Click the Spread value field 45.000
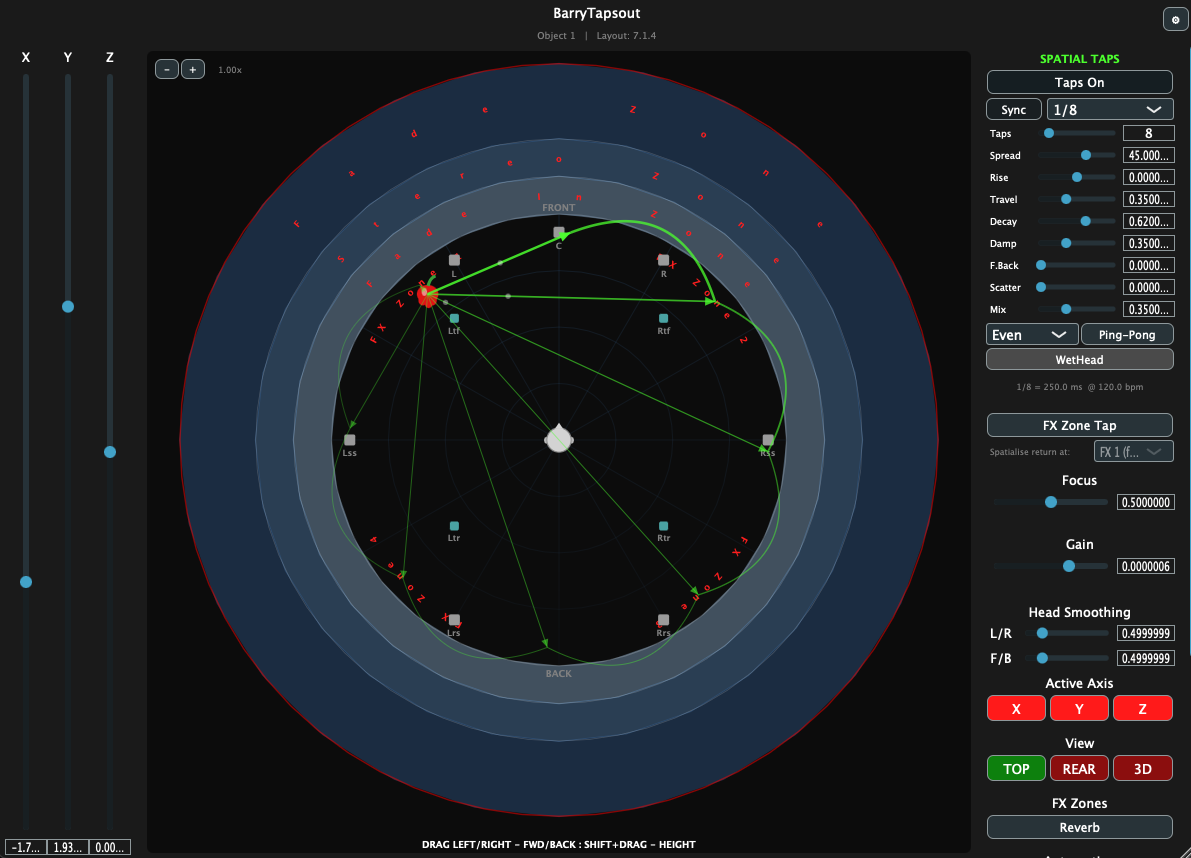The height and width of the screenshot is (858, 1191). point(1148,155)
